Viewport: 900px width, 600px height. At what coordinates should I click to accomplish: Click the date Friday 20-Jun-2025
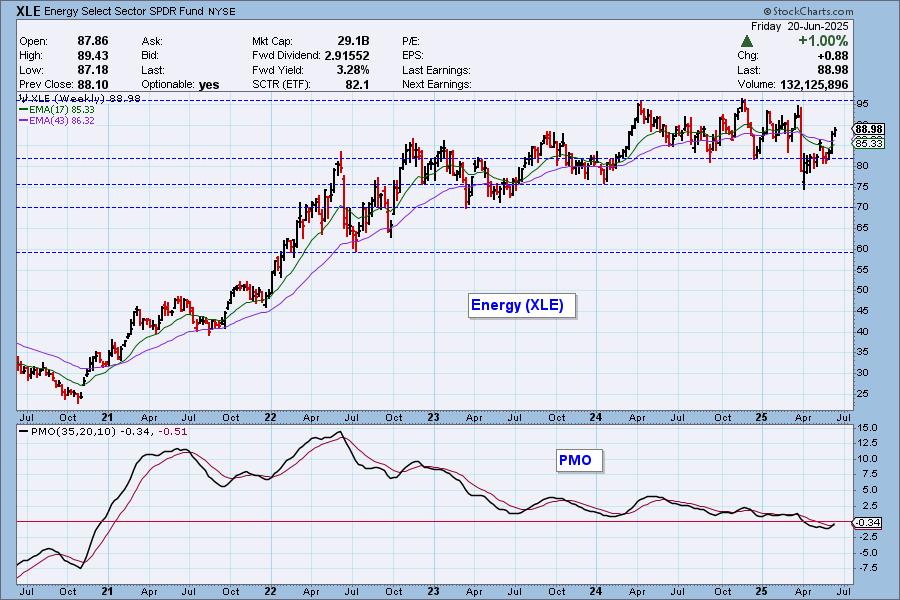(x=800, y=26)
